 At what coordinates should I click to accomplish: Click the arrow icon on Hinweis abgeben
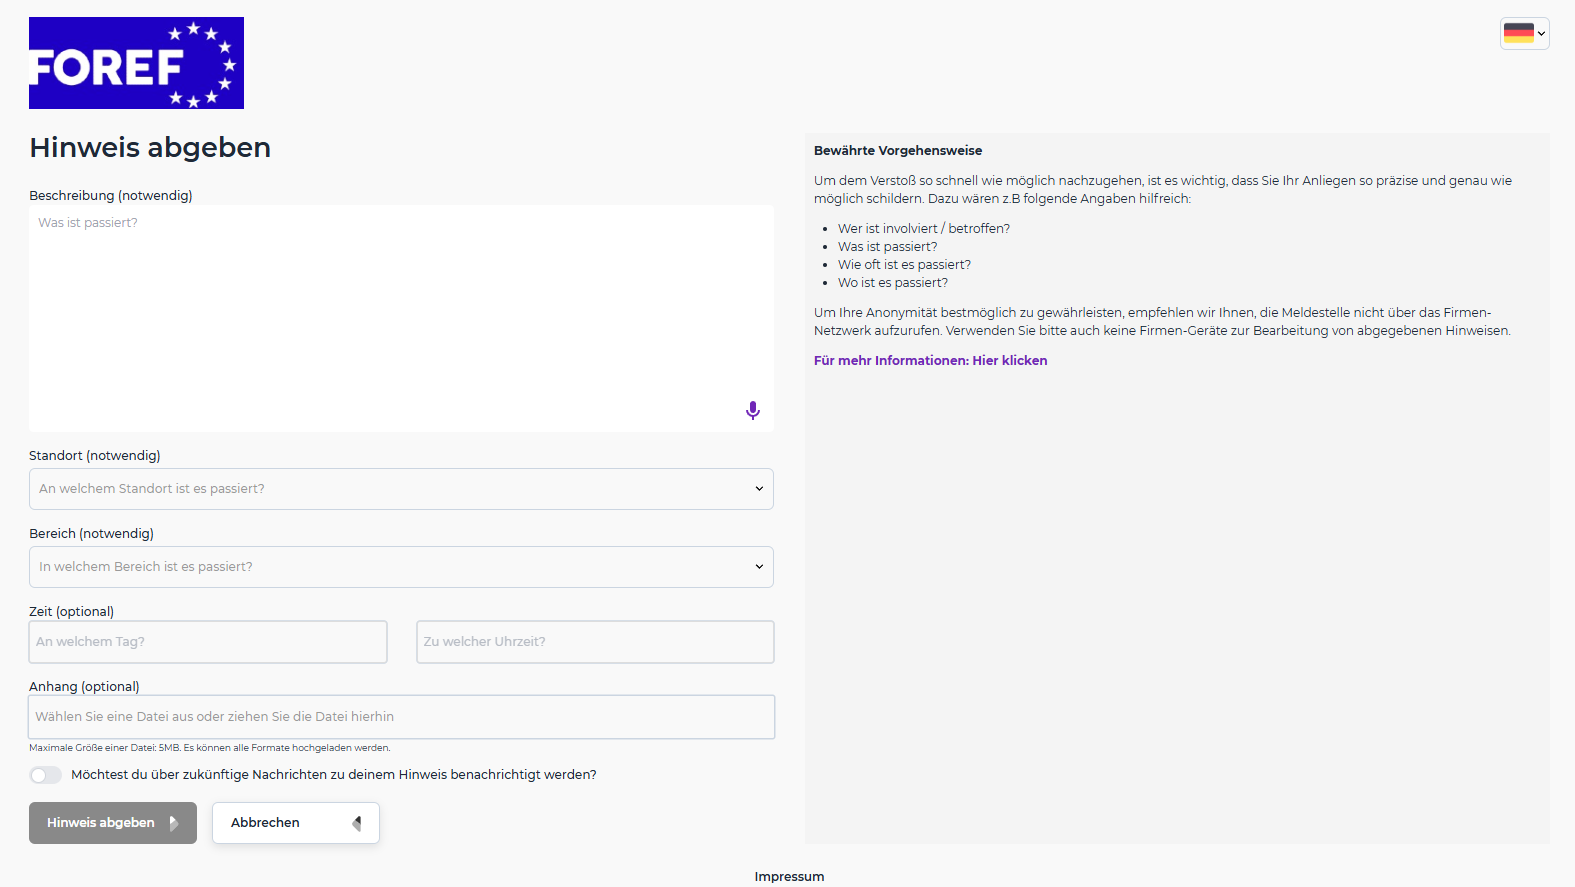pos(174,823)
